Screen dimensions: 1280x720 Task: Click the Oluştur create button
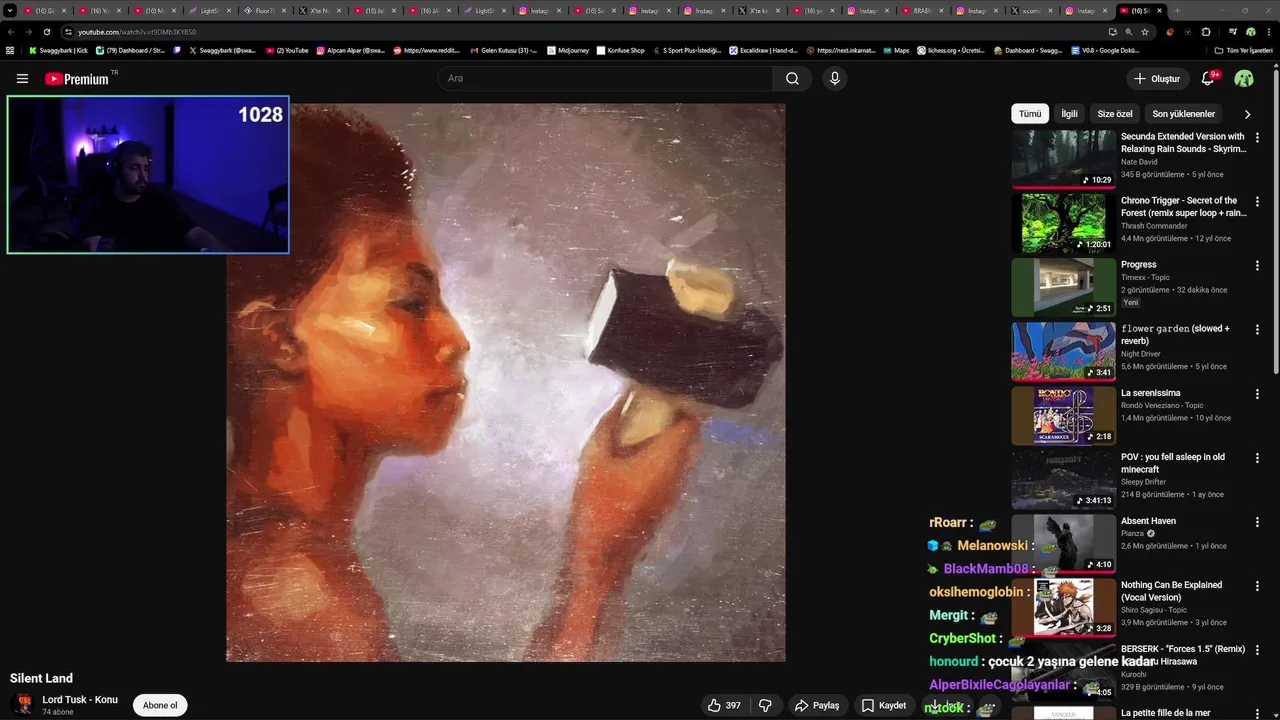pyautogui.click(x=1157, y=78)
